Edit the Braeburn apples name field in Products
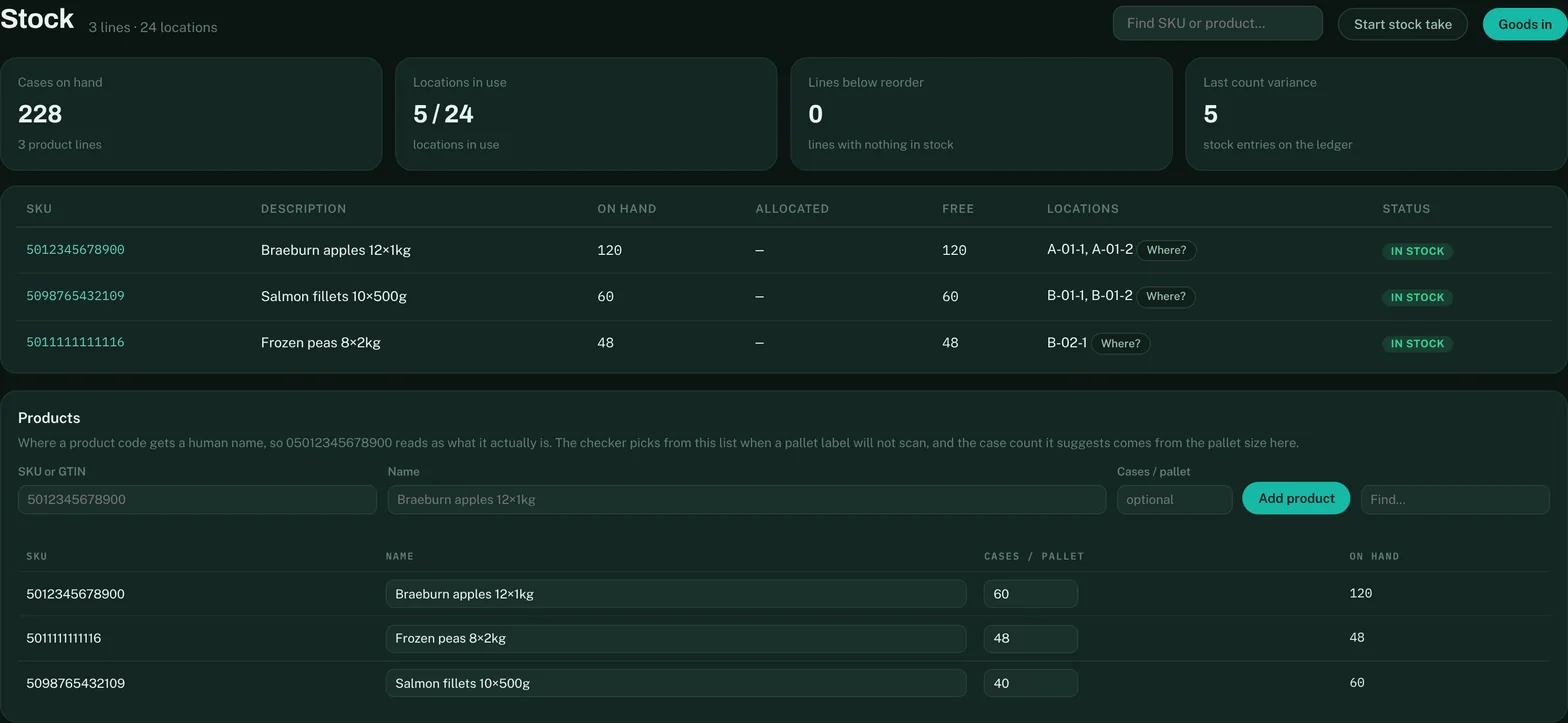 click(676, 594)
